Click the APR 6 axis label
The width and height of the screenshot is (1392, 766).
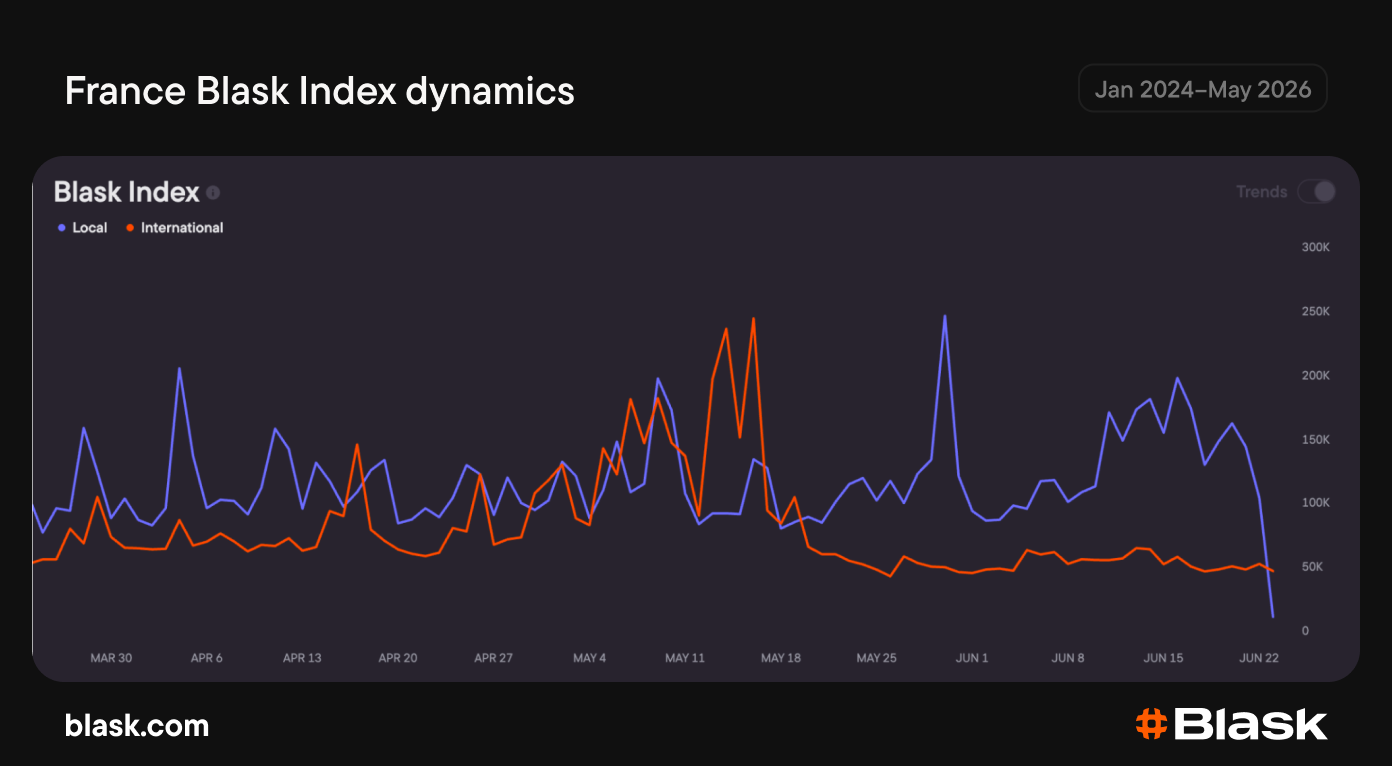pyautogui.click(x=206, y=658)
